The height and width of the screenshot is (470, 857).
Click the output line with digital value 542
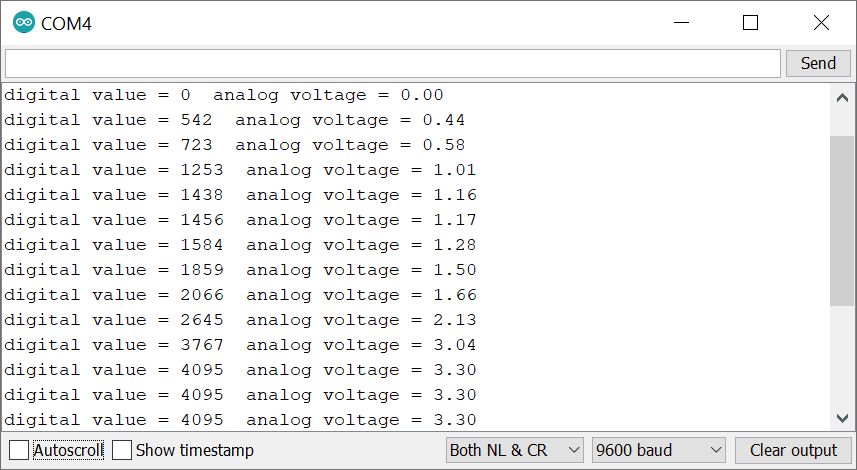click(x=234, y=120)
